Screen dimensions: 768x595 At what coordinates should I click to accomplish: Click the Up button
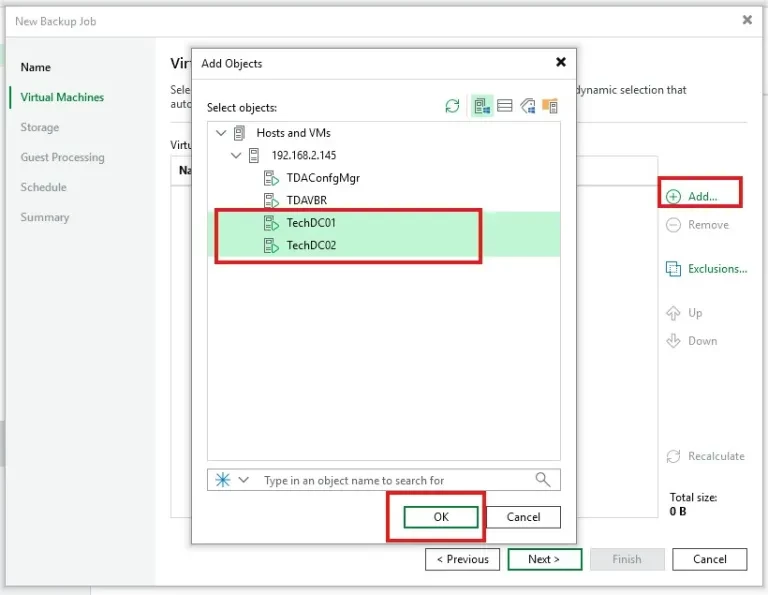pyautogui.click(x=684, y=312)
